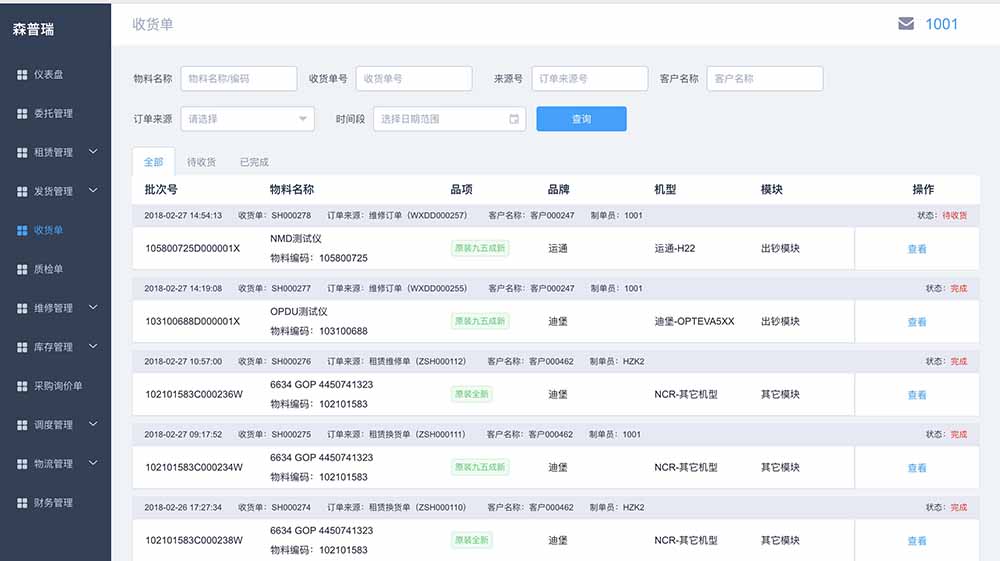Click the calendar icon in date range field
Viewport: 1000px width, 561px height.
(x=514, y=119)
